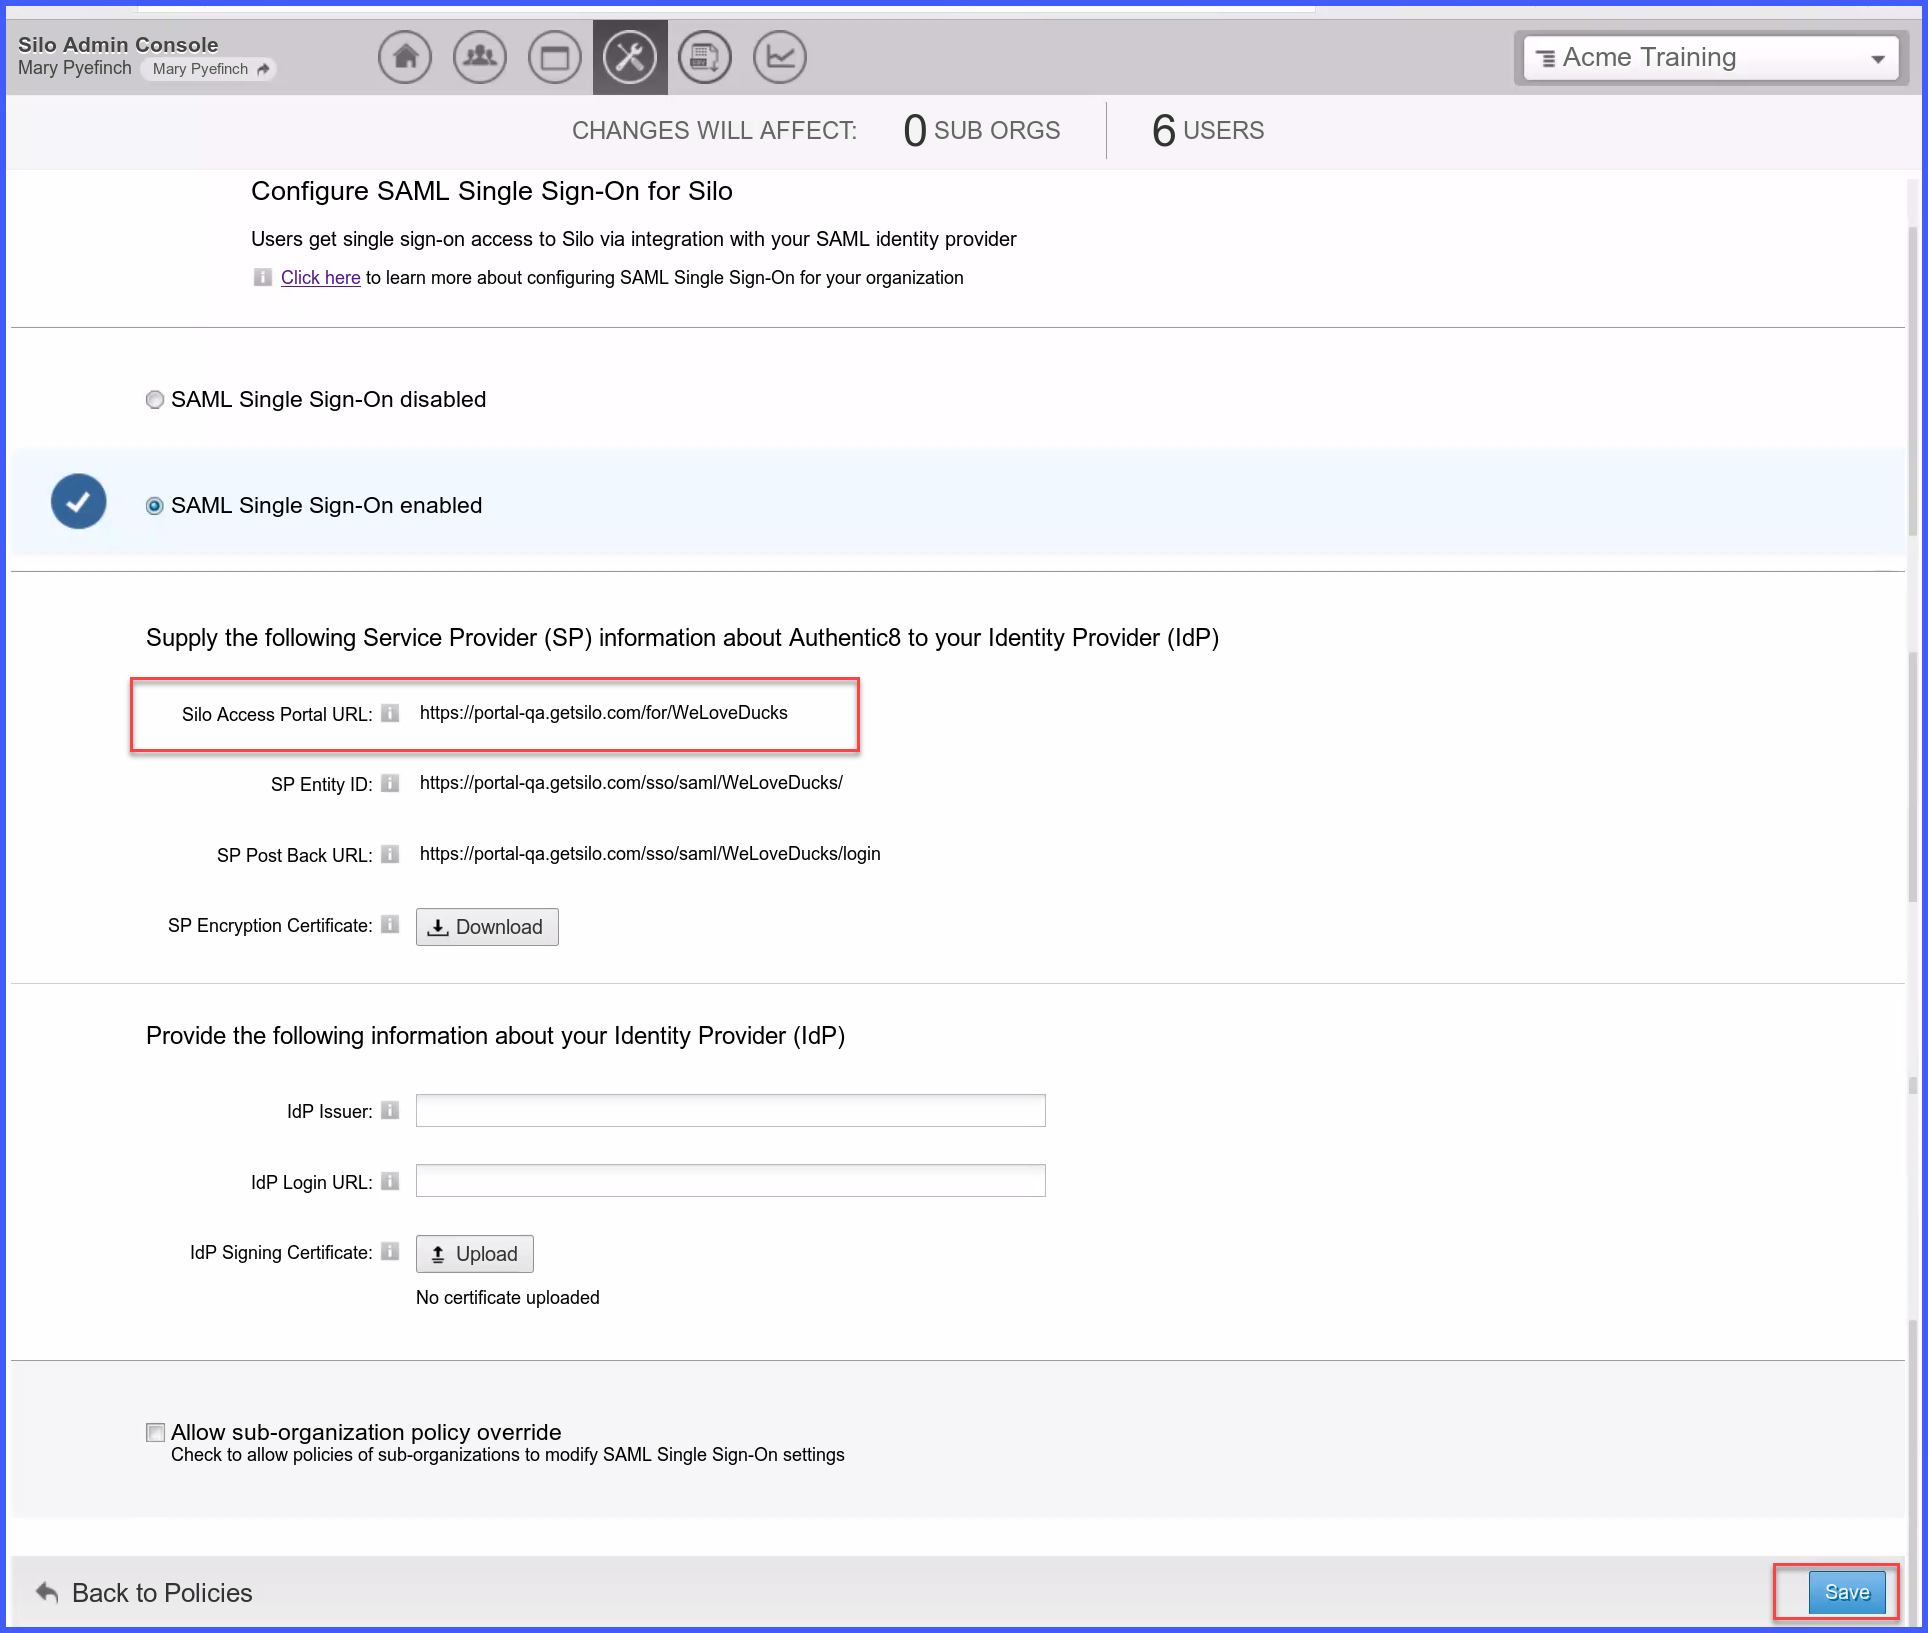
Task: Open the logs document nav icon
Action: (x=705, y=57)
